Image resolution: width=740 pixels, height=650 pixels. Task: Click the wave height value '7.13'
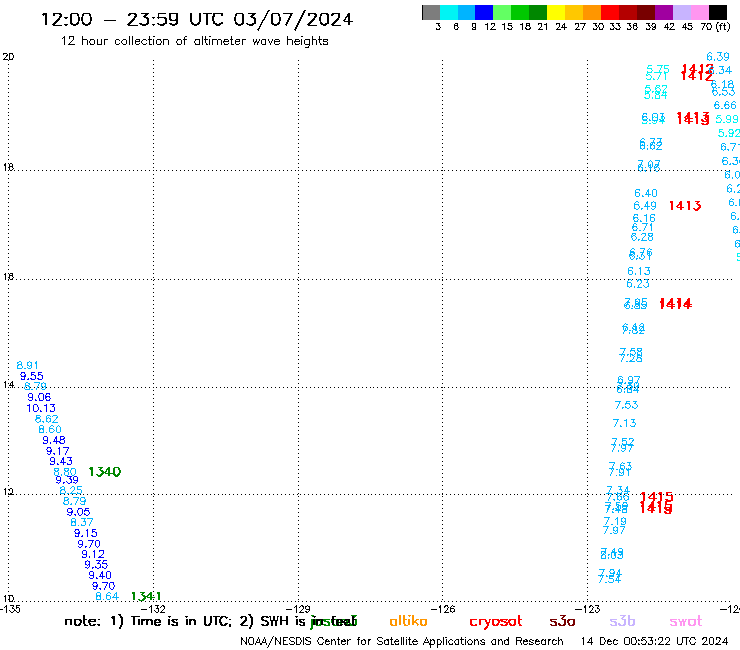point(624,423)
